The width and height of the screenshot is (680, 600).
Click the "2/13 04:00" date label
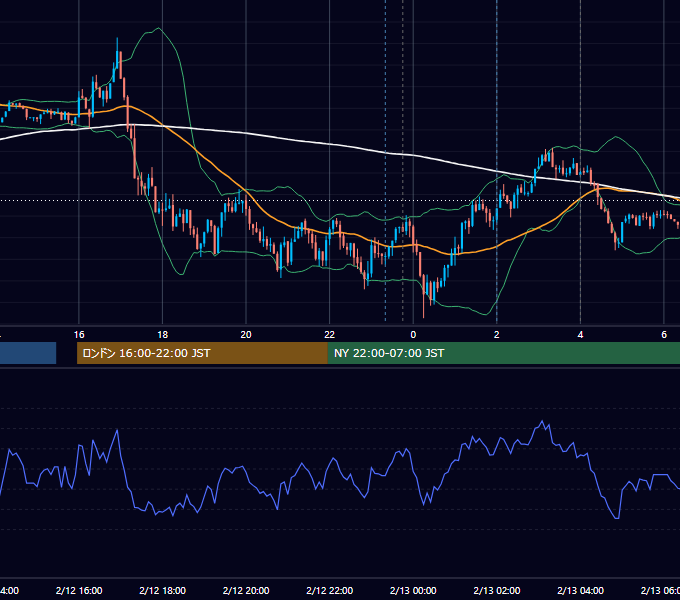pyautogui.click(x=580, y=590)
